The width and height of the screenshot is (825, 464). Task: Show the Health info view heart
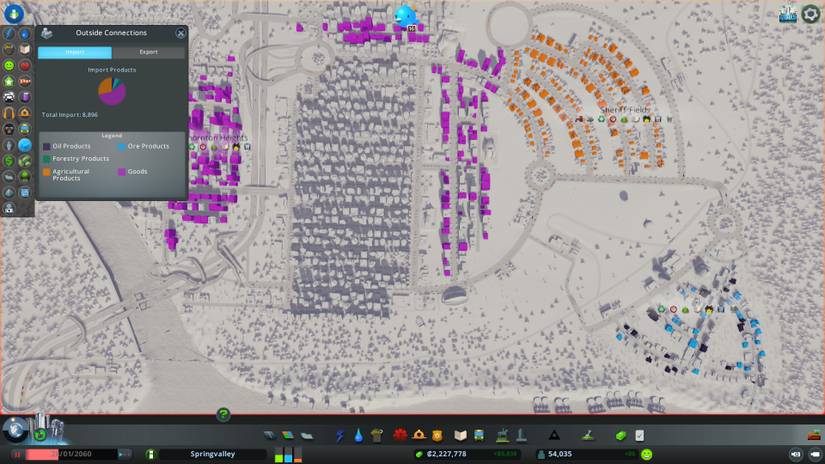[x=25, y=65]
